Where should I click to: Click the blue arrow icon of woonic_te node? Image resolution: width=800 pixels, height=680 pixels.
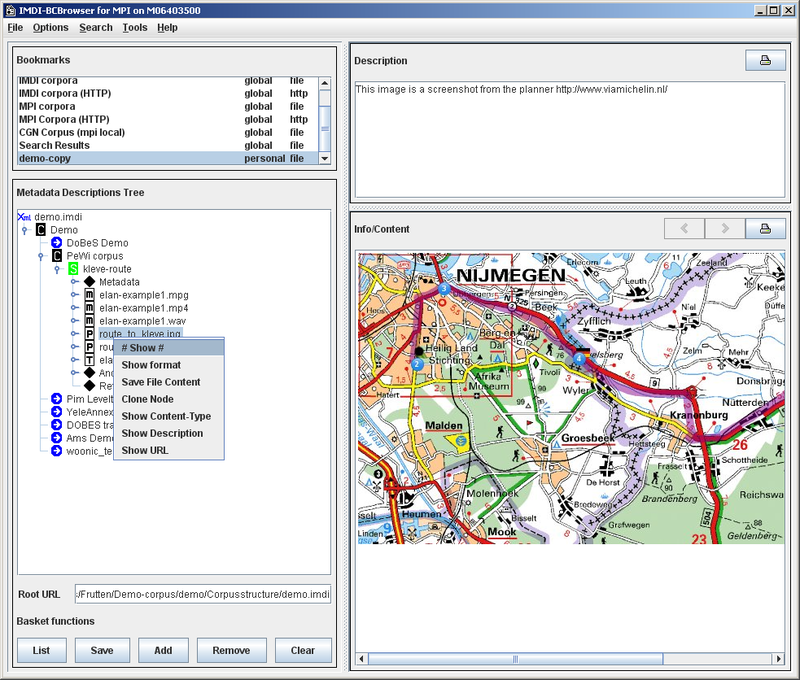tap(57, 450)
